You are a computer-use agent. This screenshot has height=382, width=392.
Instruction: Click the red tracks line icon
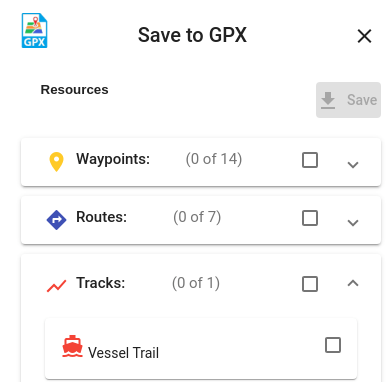[x=56, y=286]
